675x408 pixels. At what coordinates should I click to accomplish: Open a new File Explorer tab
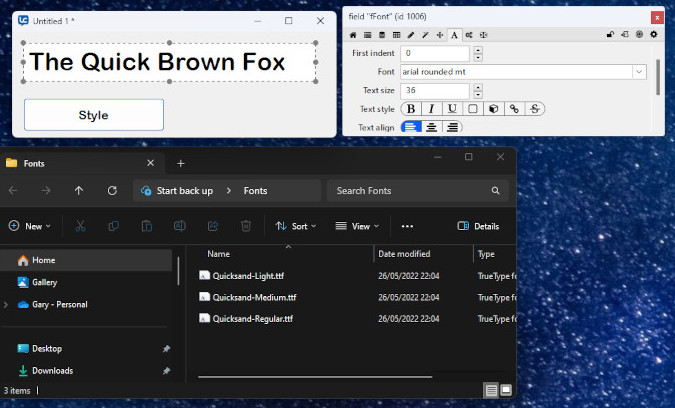[181, 163]
